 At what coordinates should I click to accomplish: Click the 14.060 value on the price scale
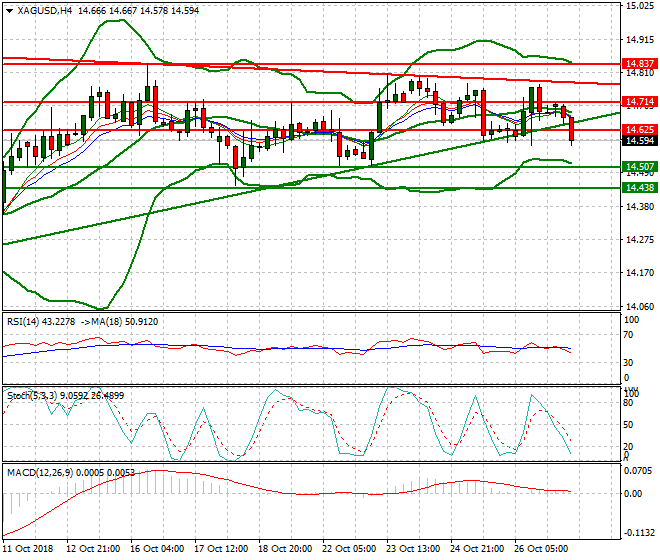tap(638, 306)
